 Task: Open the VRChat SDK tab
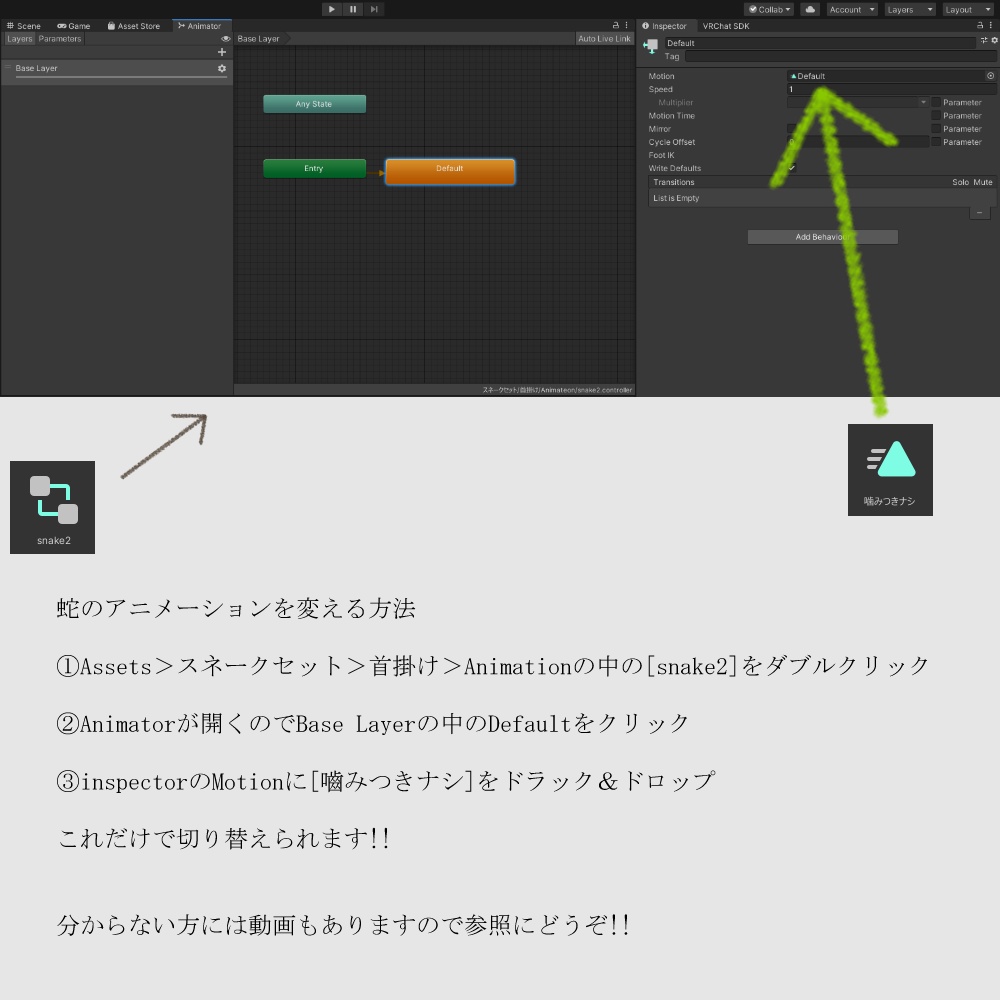(726, 25)
